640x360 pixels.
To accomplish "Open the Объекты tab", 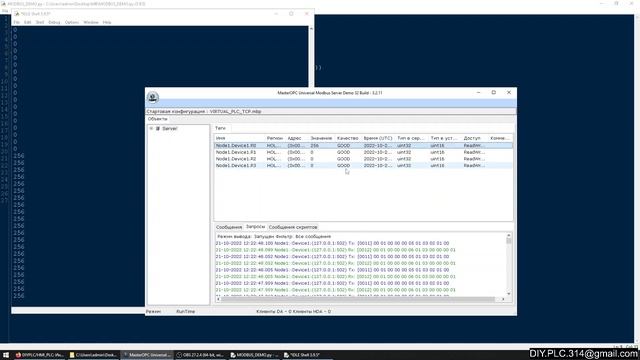I will click(158, 119).
